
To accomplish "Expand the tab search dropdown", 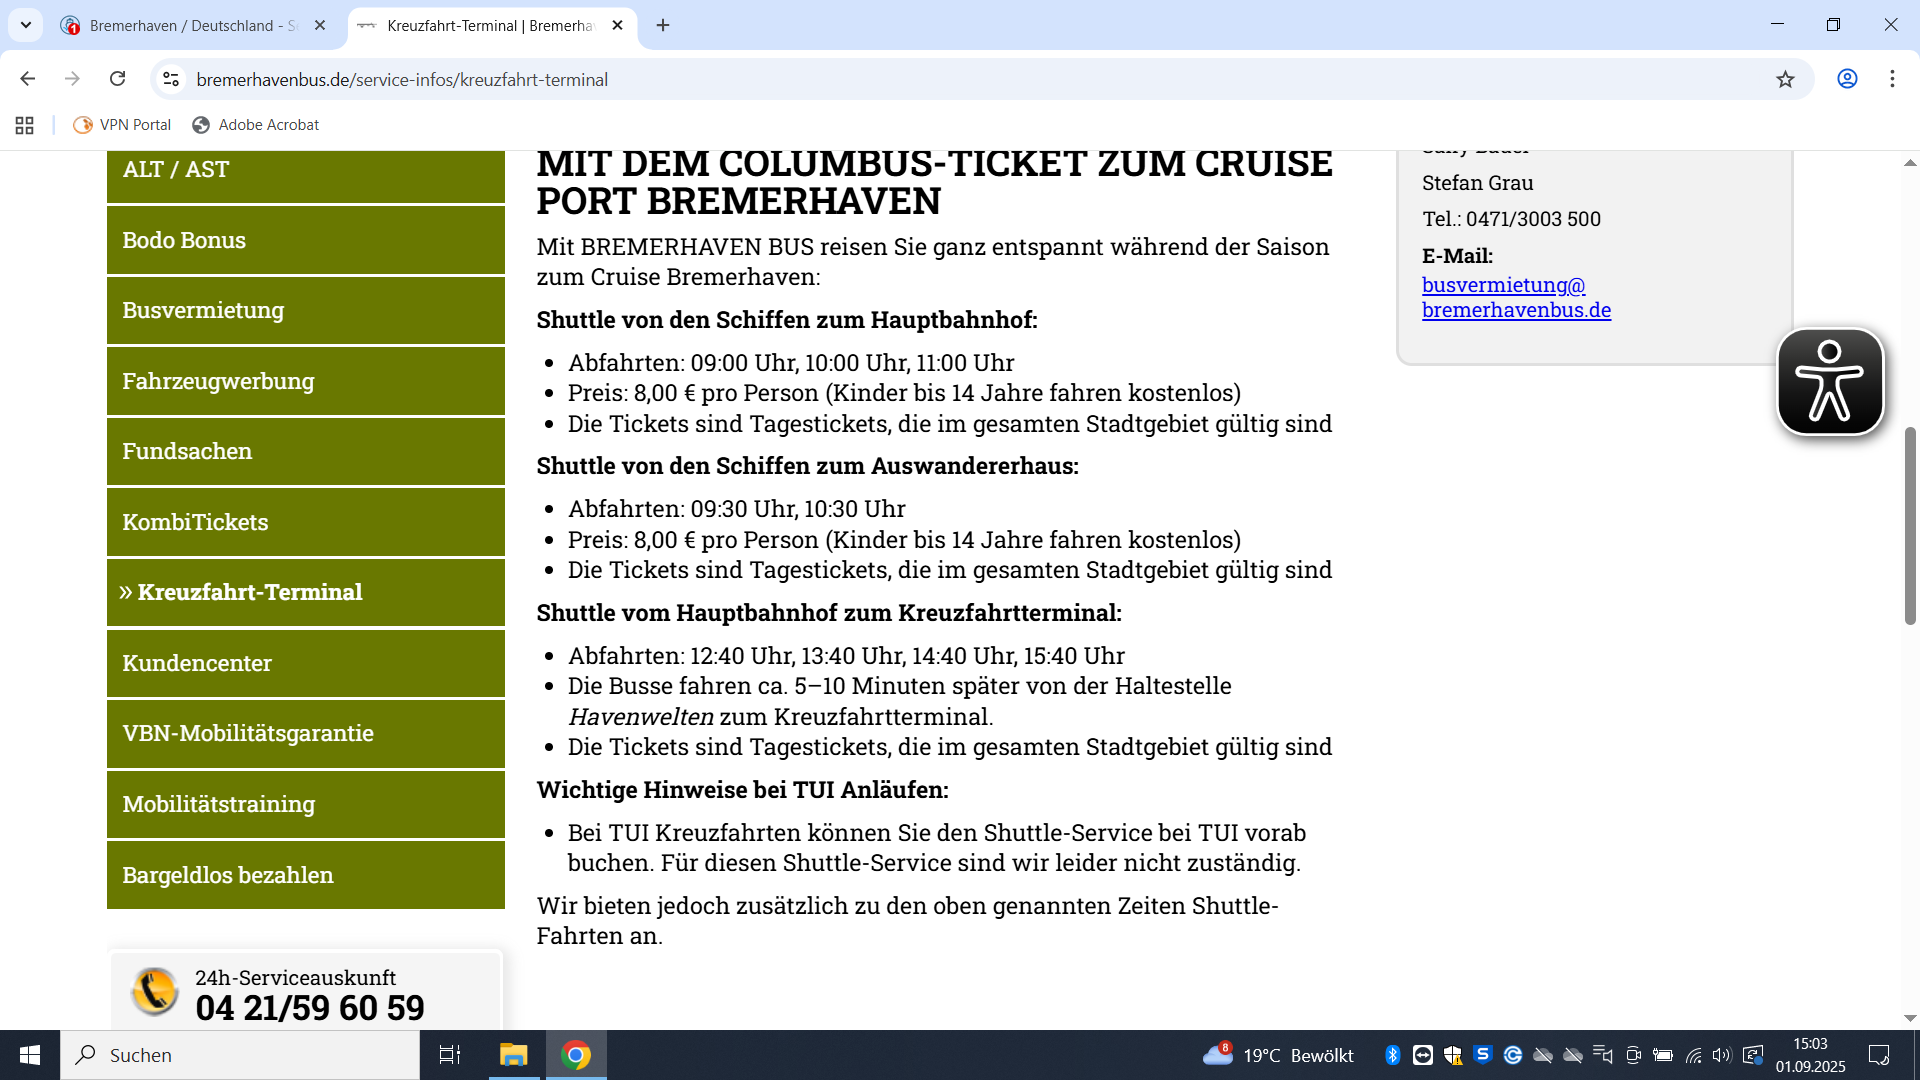I will [26, 25].
